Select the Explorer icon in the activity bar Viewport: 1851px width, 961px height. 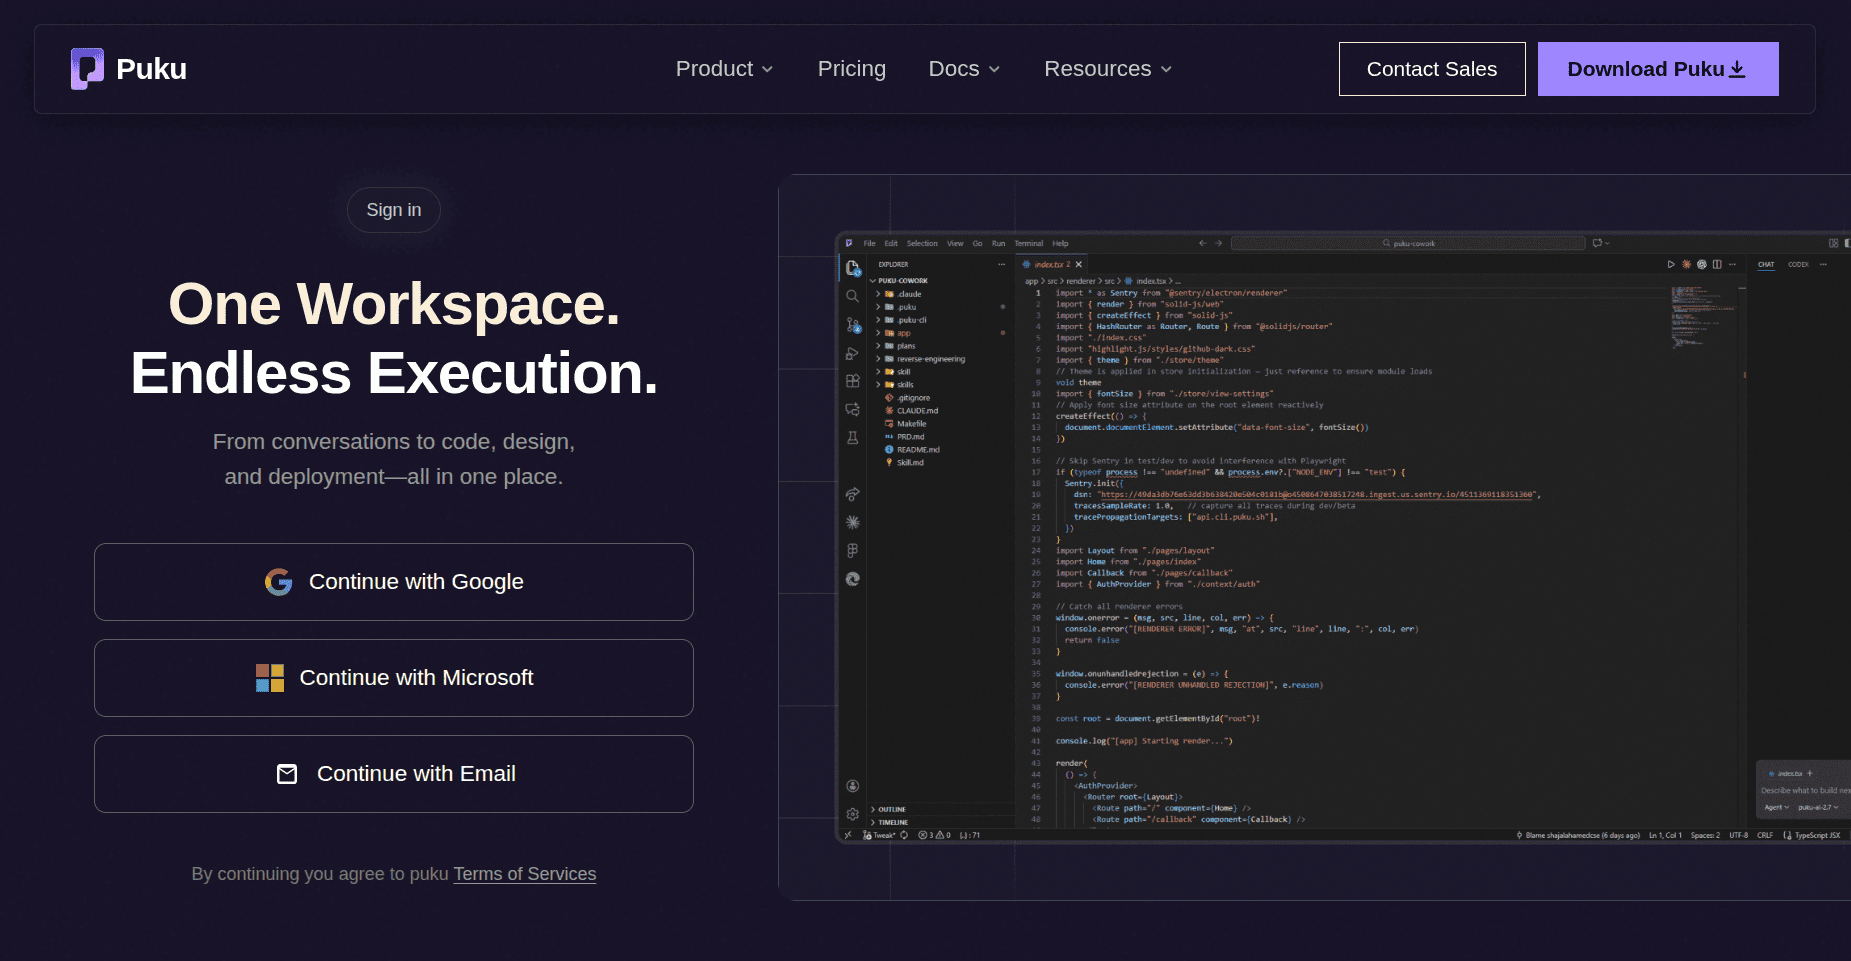853,268
